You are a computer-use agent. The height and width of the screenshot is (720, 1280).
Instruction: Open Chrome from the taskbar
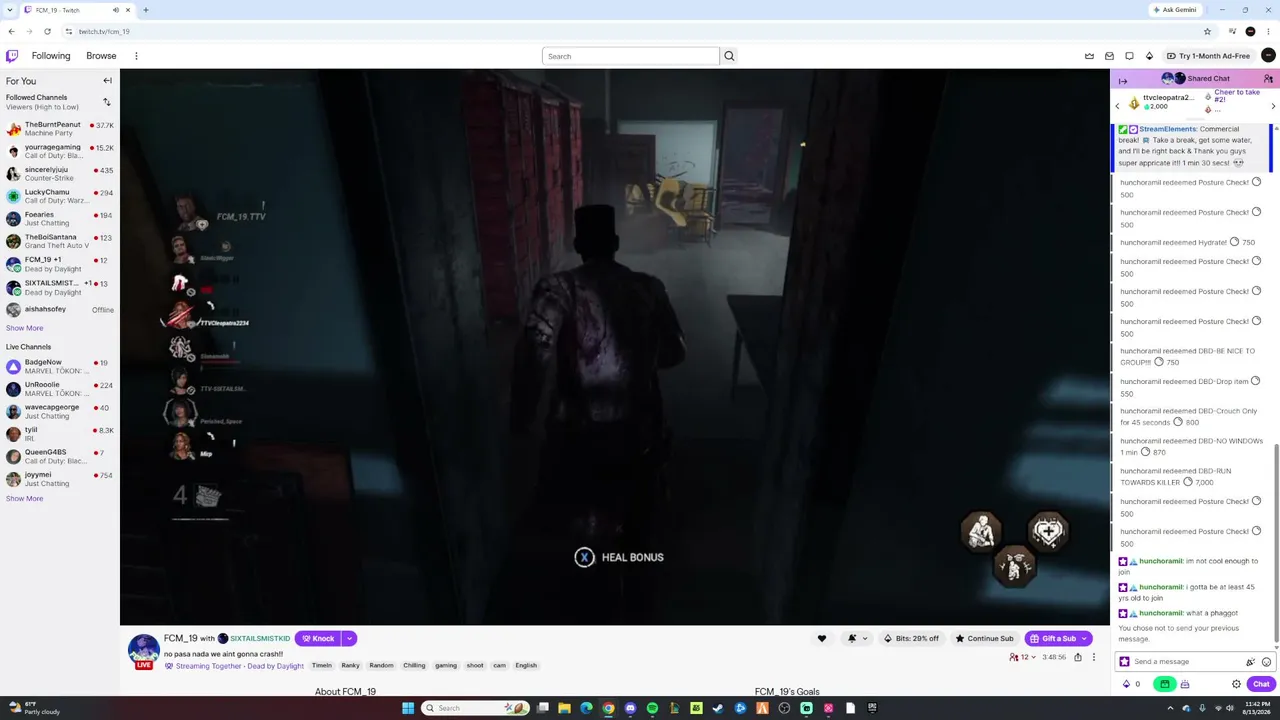608,708
